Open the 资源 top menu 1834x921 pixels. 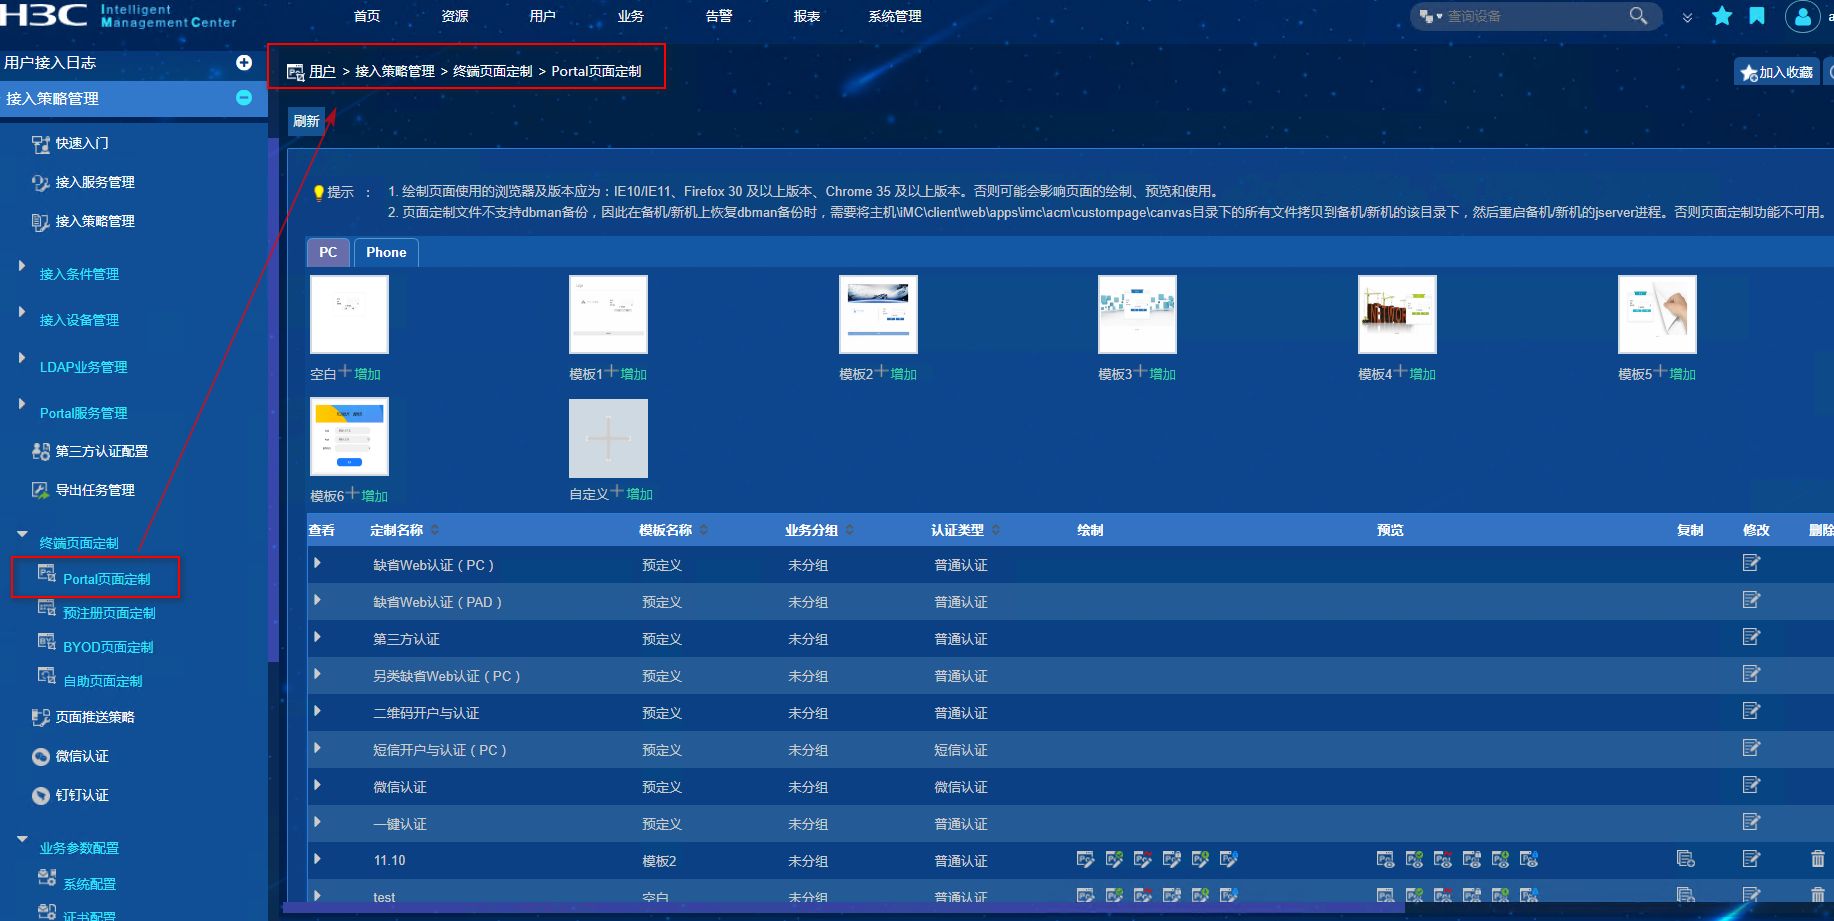455,16
